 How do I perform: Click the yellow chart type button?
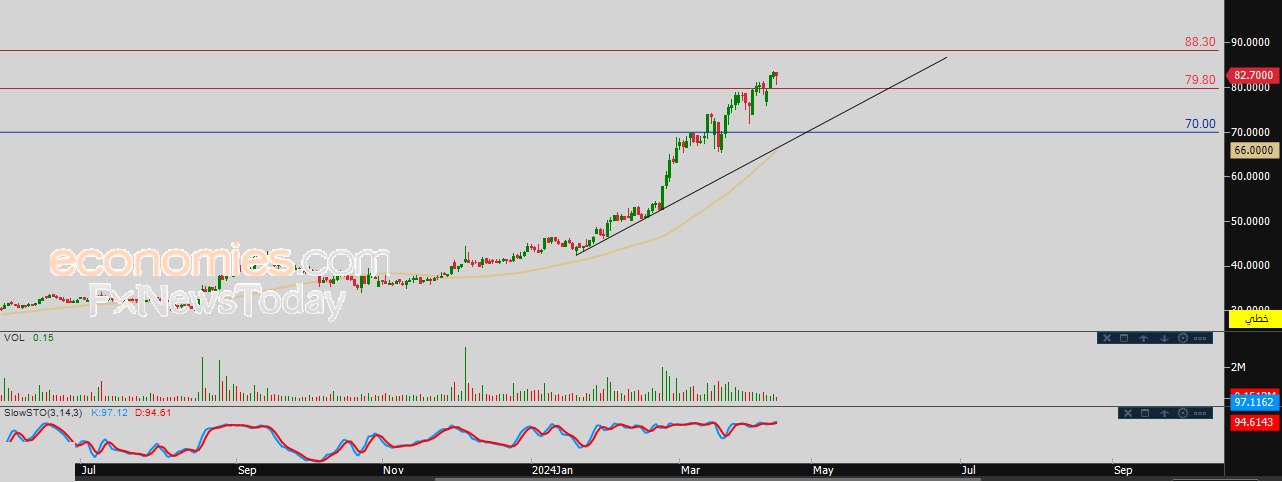click(1255, 318)
